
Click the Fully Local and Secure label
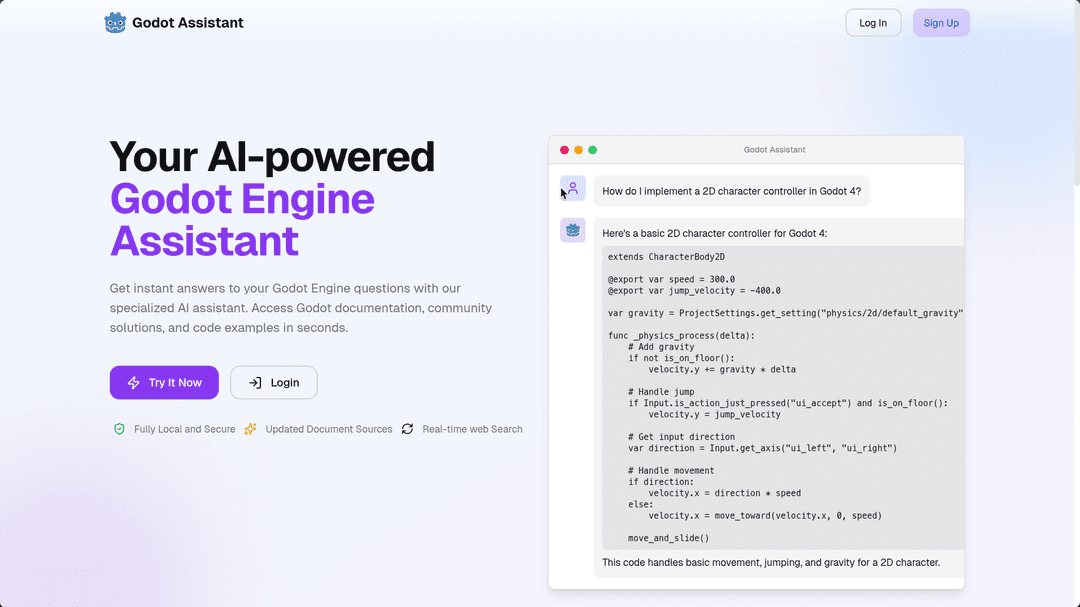click(184, 429)
